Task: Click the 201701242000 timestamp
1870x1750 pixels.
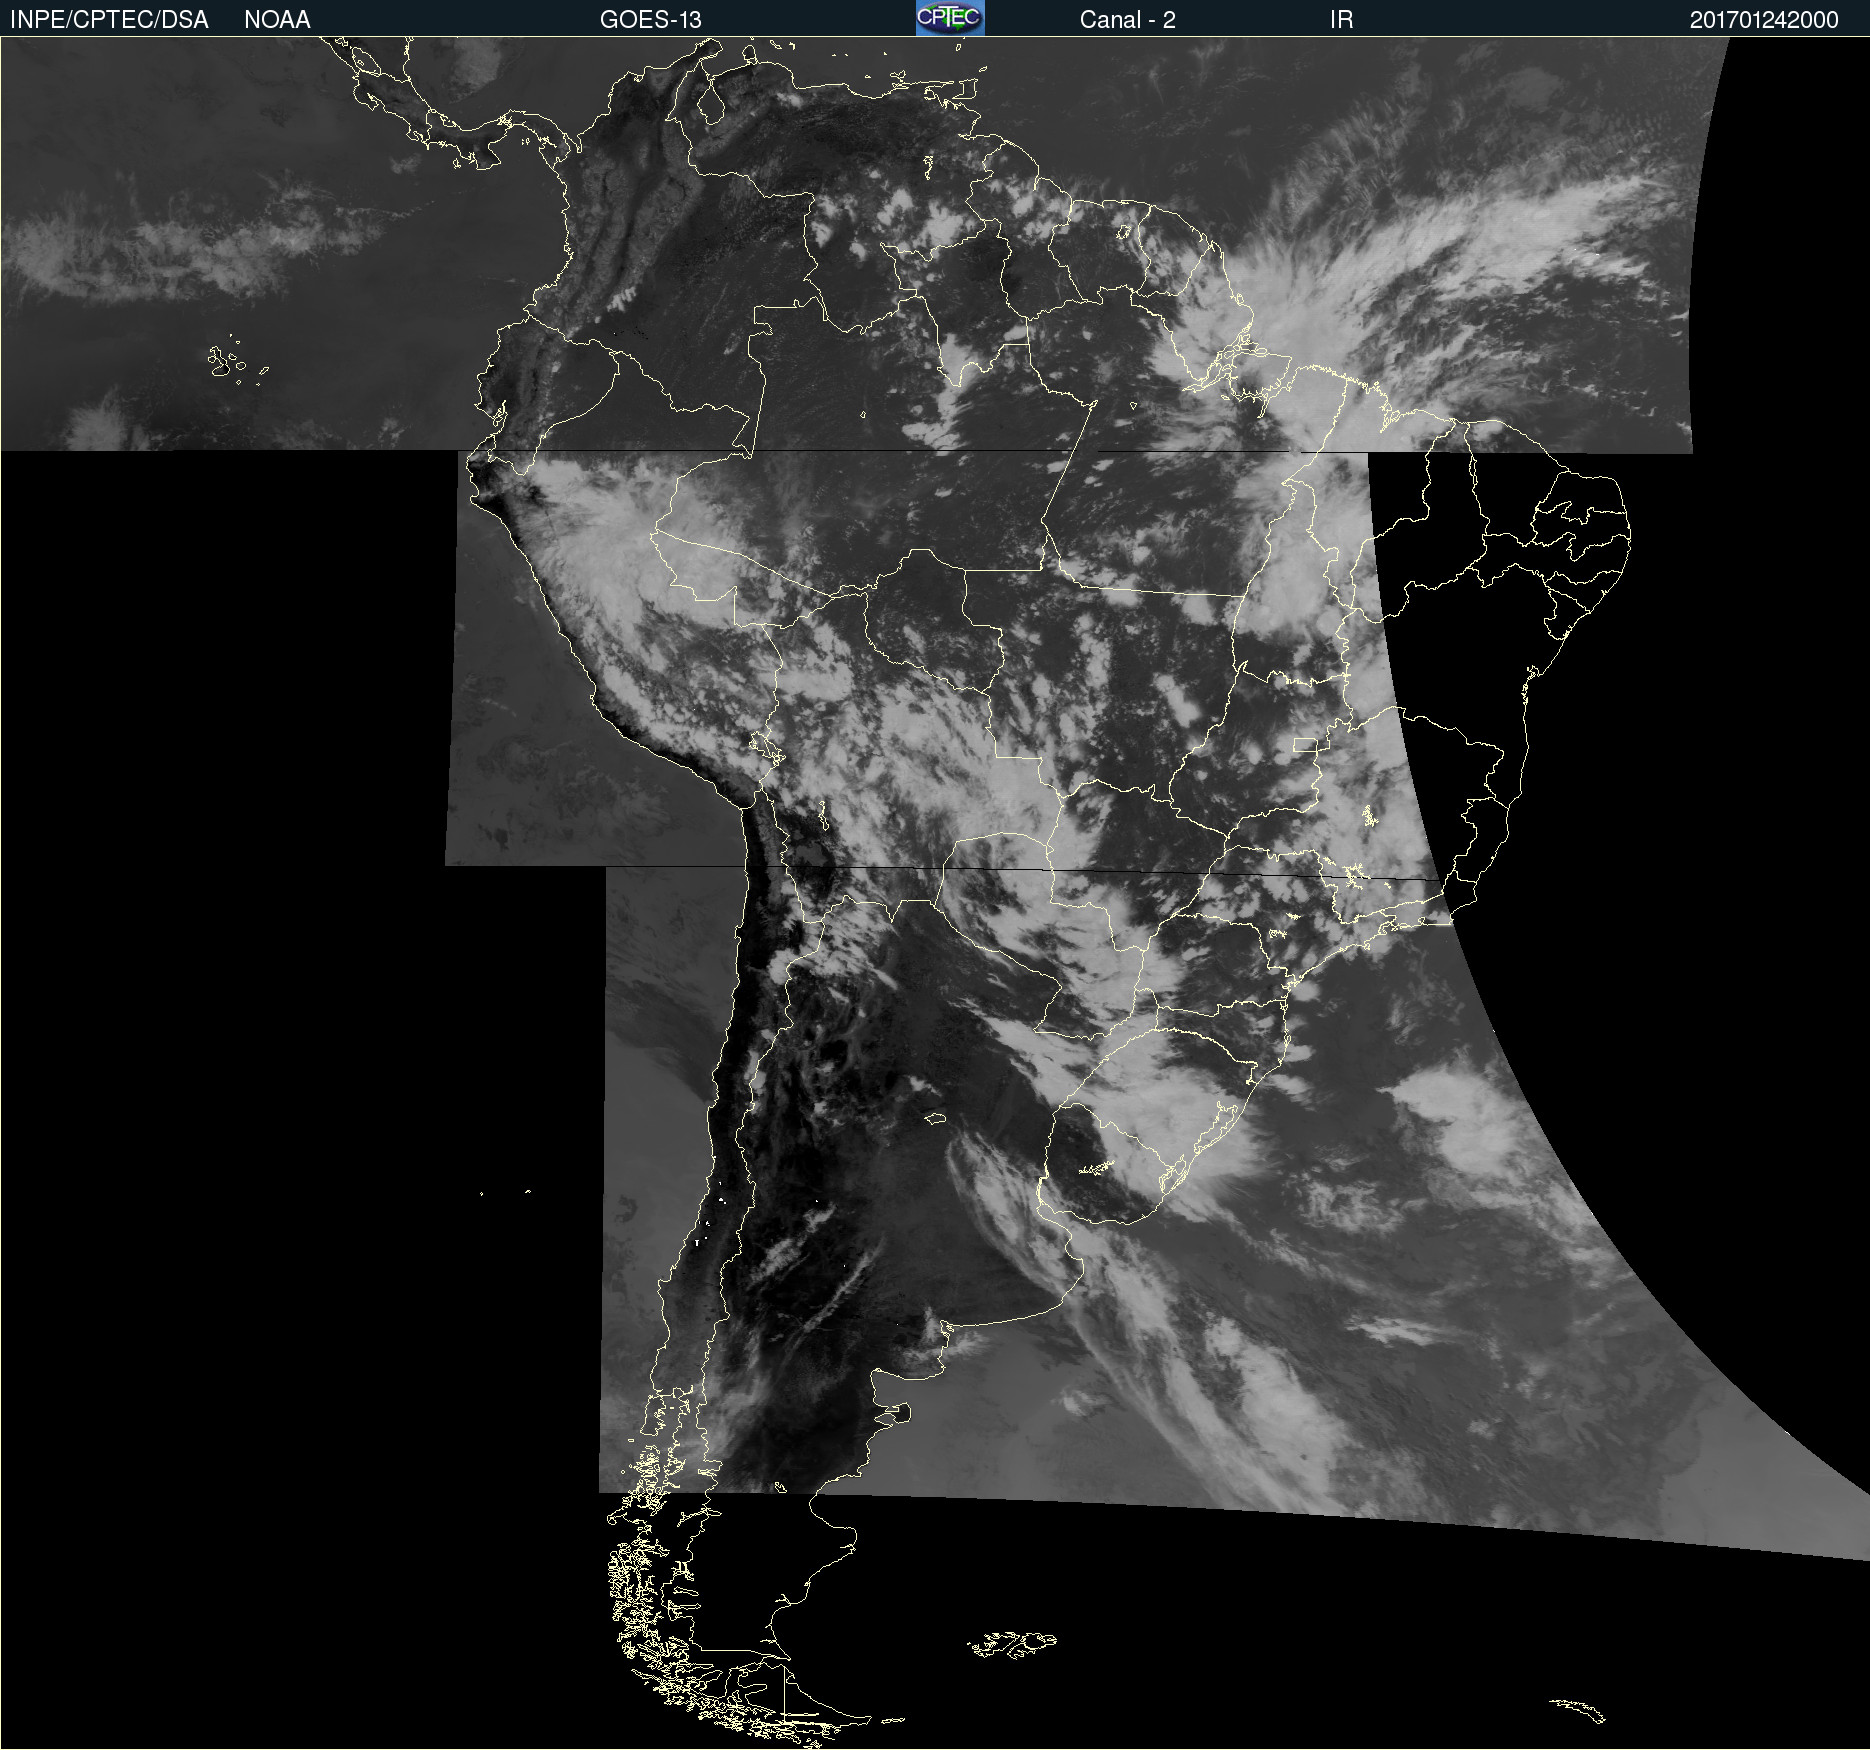Action: pos(1764,20)
